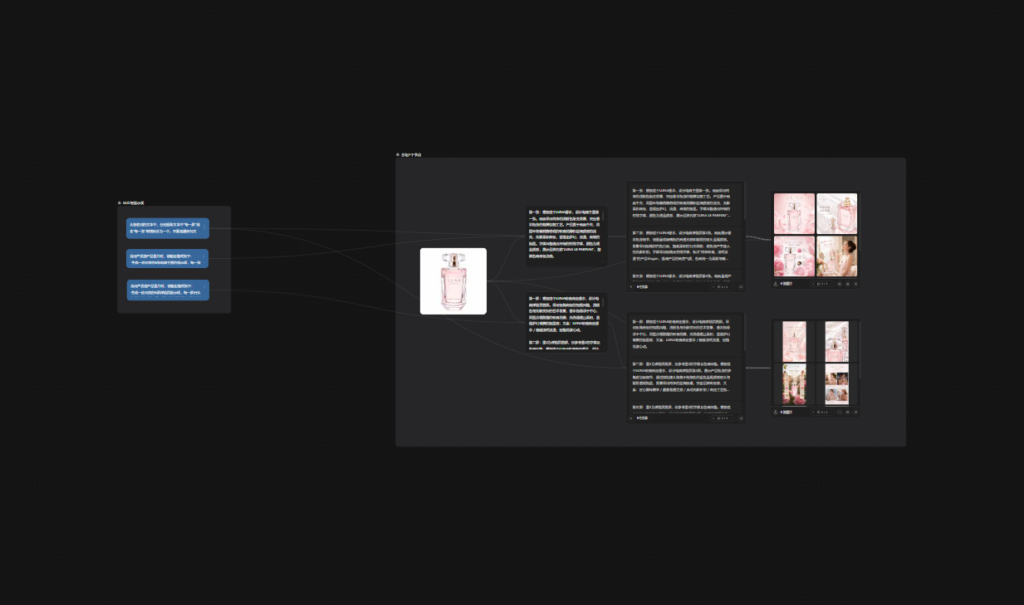Image resolution: width=1024 pixels, height=605 pixels.
Task: Click the pager control in upper image grid footer
Action: [822, 284]
